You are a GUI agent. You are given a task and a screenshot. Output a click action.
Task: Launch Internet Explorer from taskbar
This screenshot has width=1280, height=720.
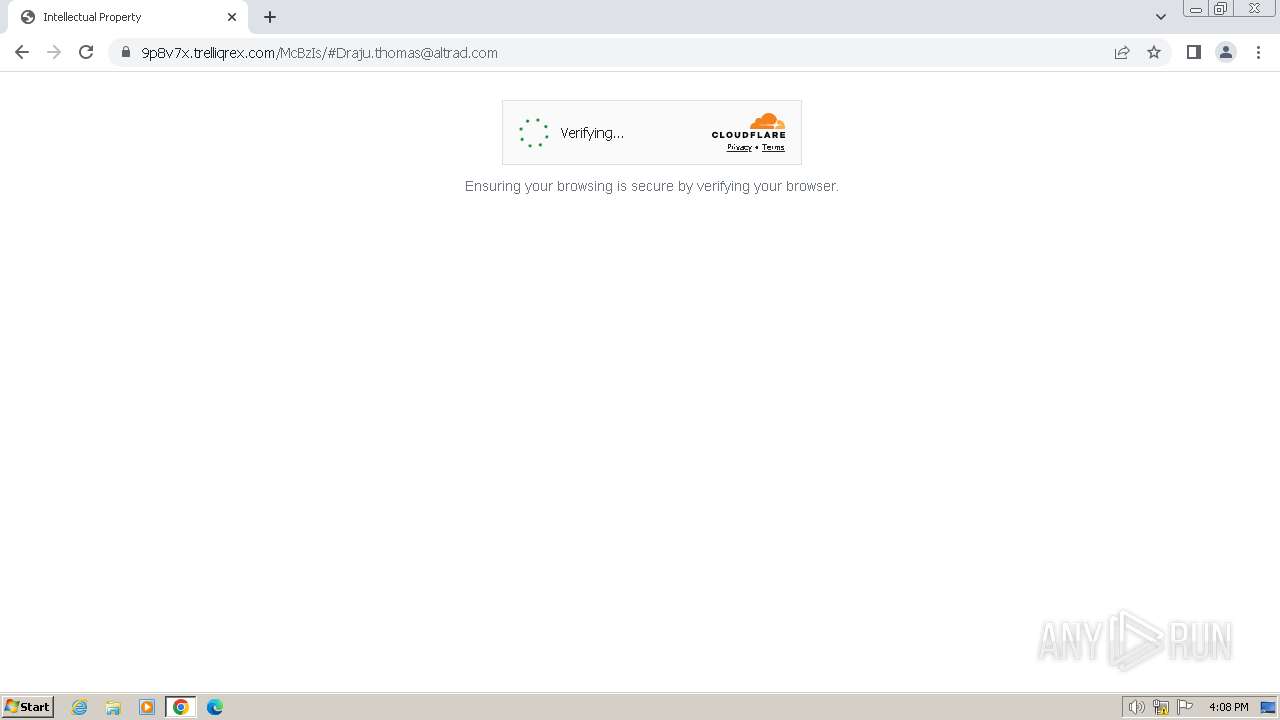[x=80, y=707]
